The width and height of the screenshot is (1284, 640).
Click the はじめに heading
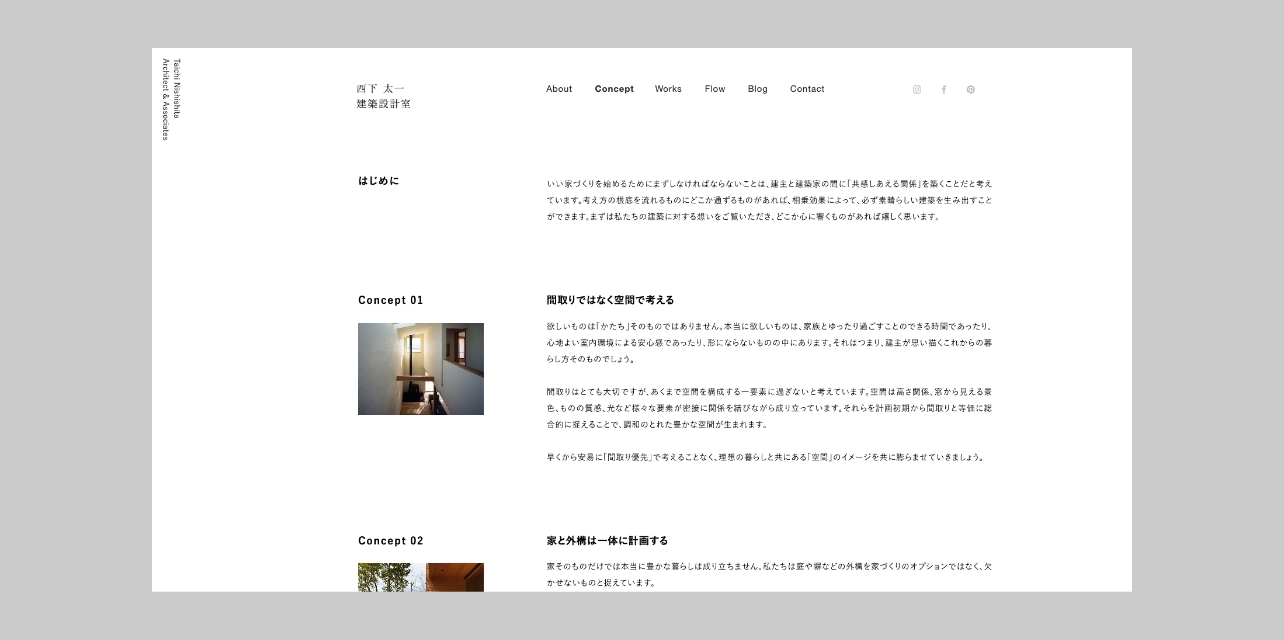(x=378, y=181)
